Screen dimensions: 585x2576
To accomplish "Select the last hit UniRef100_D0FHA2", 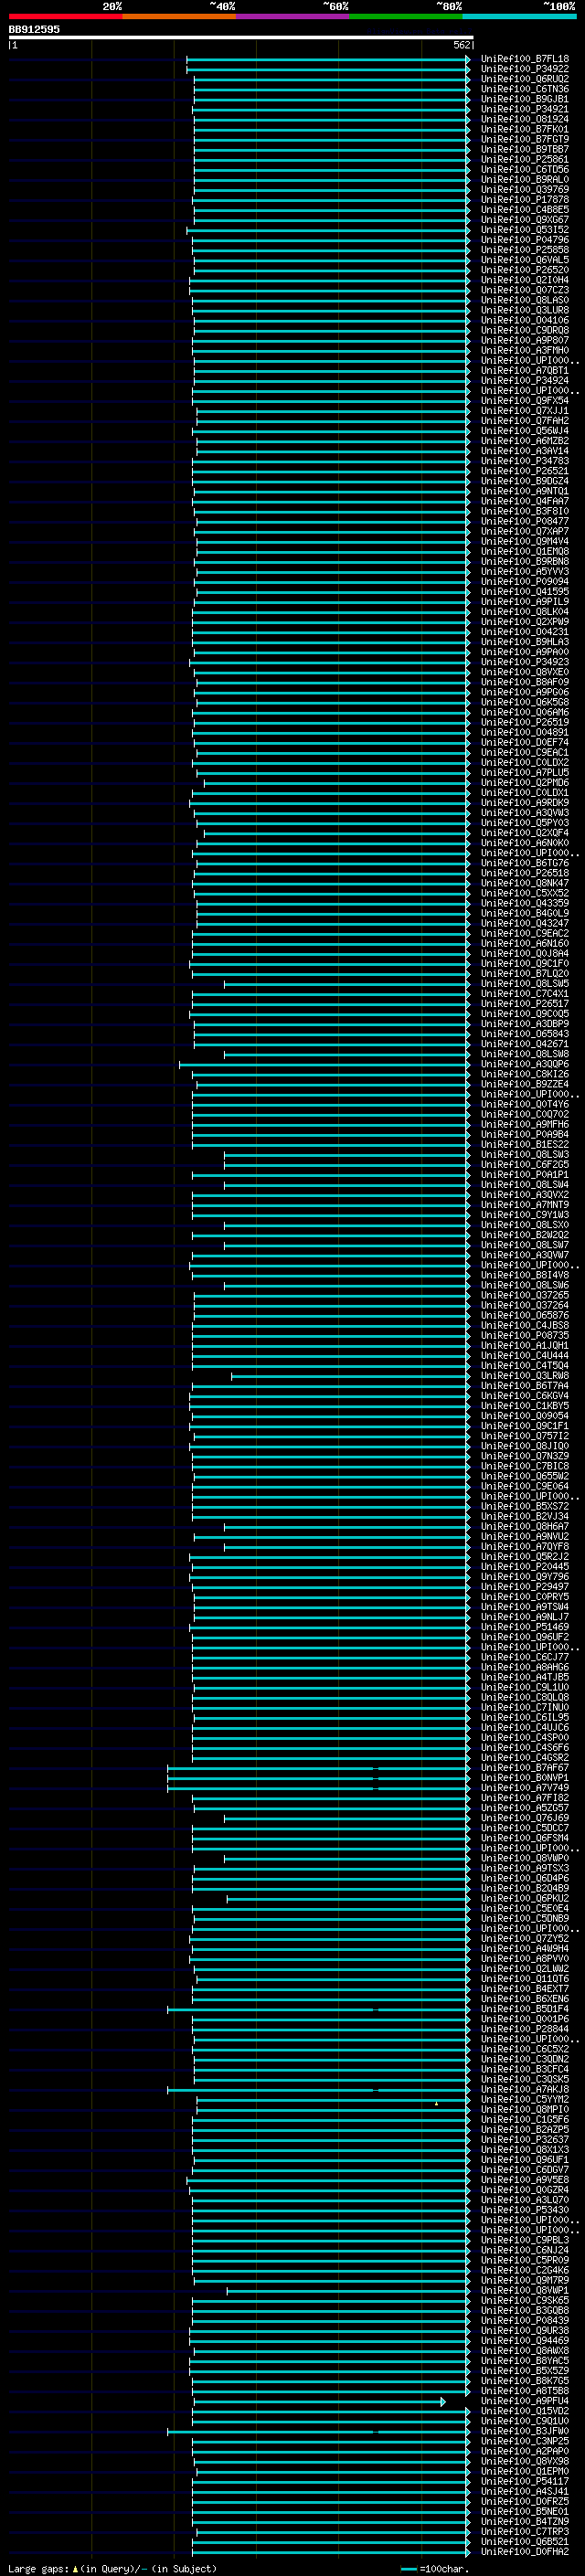I will [x=525, y=2552].
